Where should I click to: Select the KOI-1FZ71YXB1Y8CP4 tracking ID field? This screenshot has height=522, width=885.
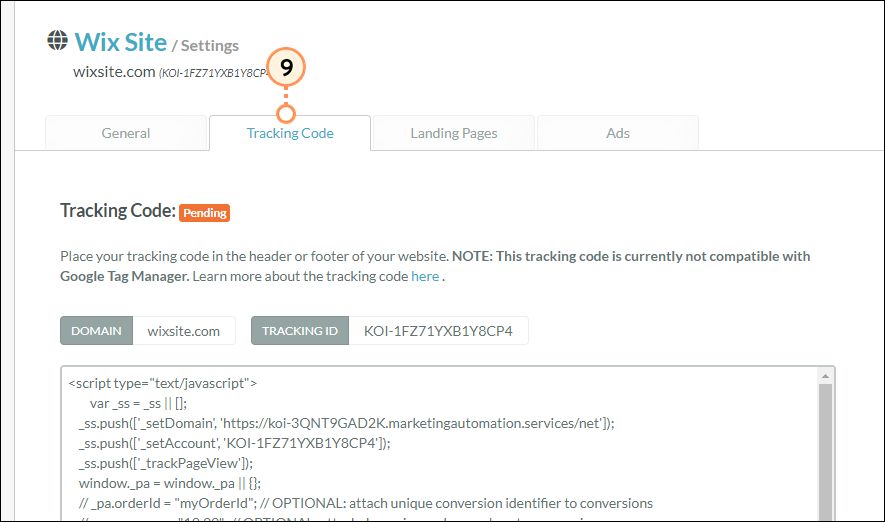[x=439, y=331]
